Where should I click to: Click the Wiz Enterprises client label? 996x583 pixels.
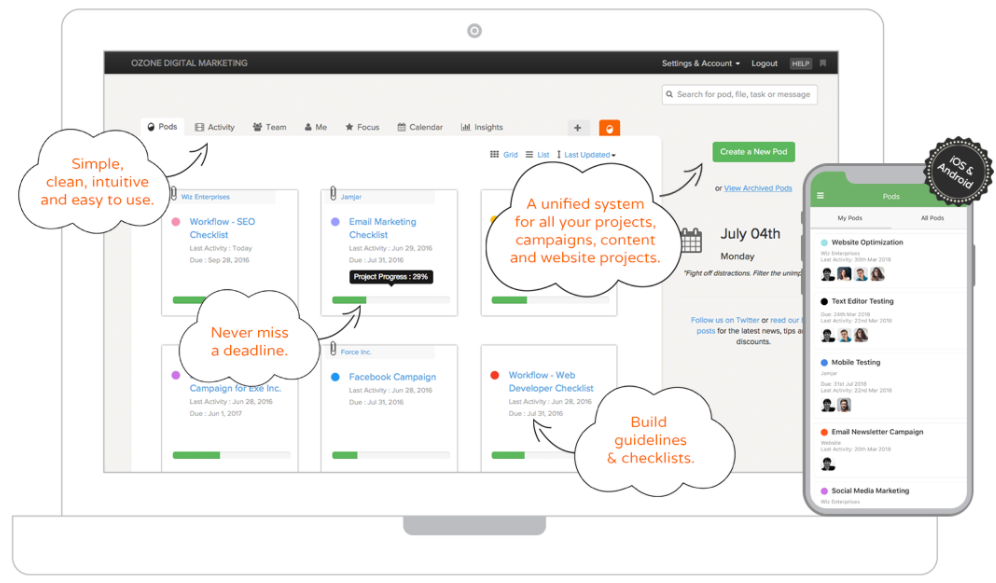[205, 197]
